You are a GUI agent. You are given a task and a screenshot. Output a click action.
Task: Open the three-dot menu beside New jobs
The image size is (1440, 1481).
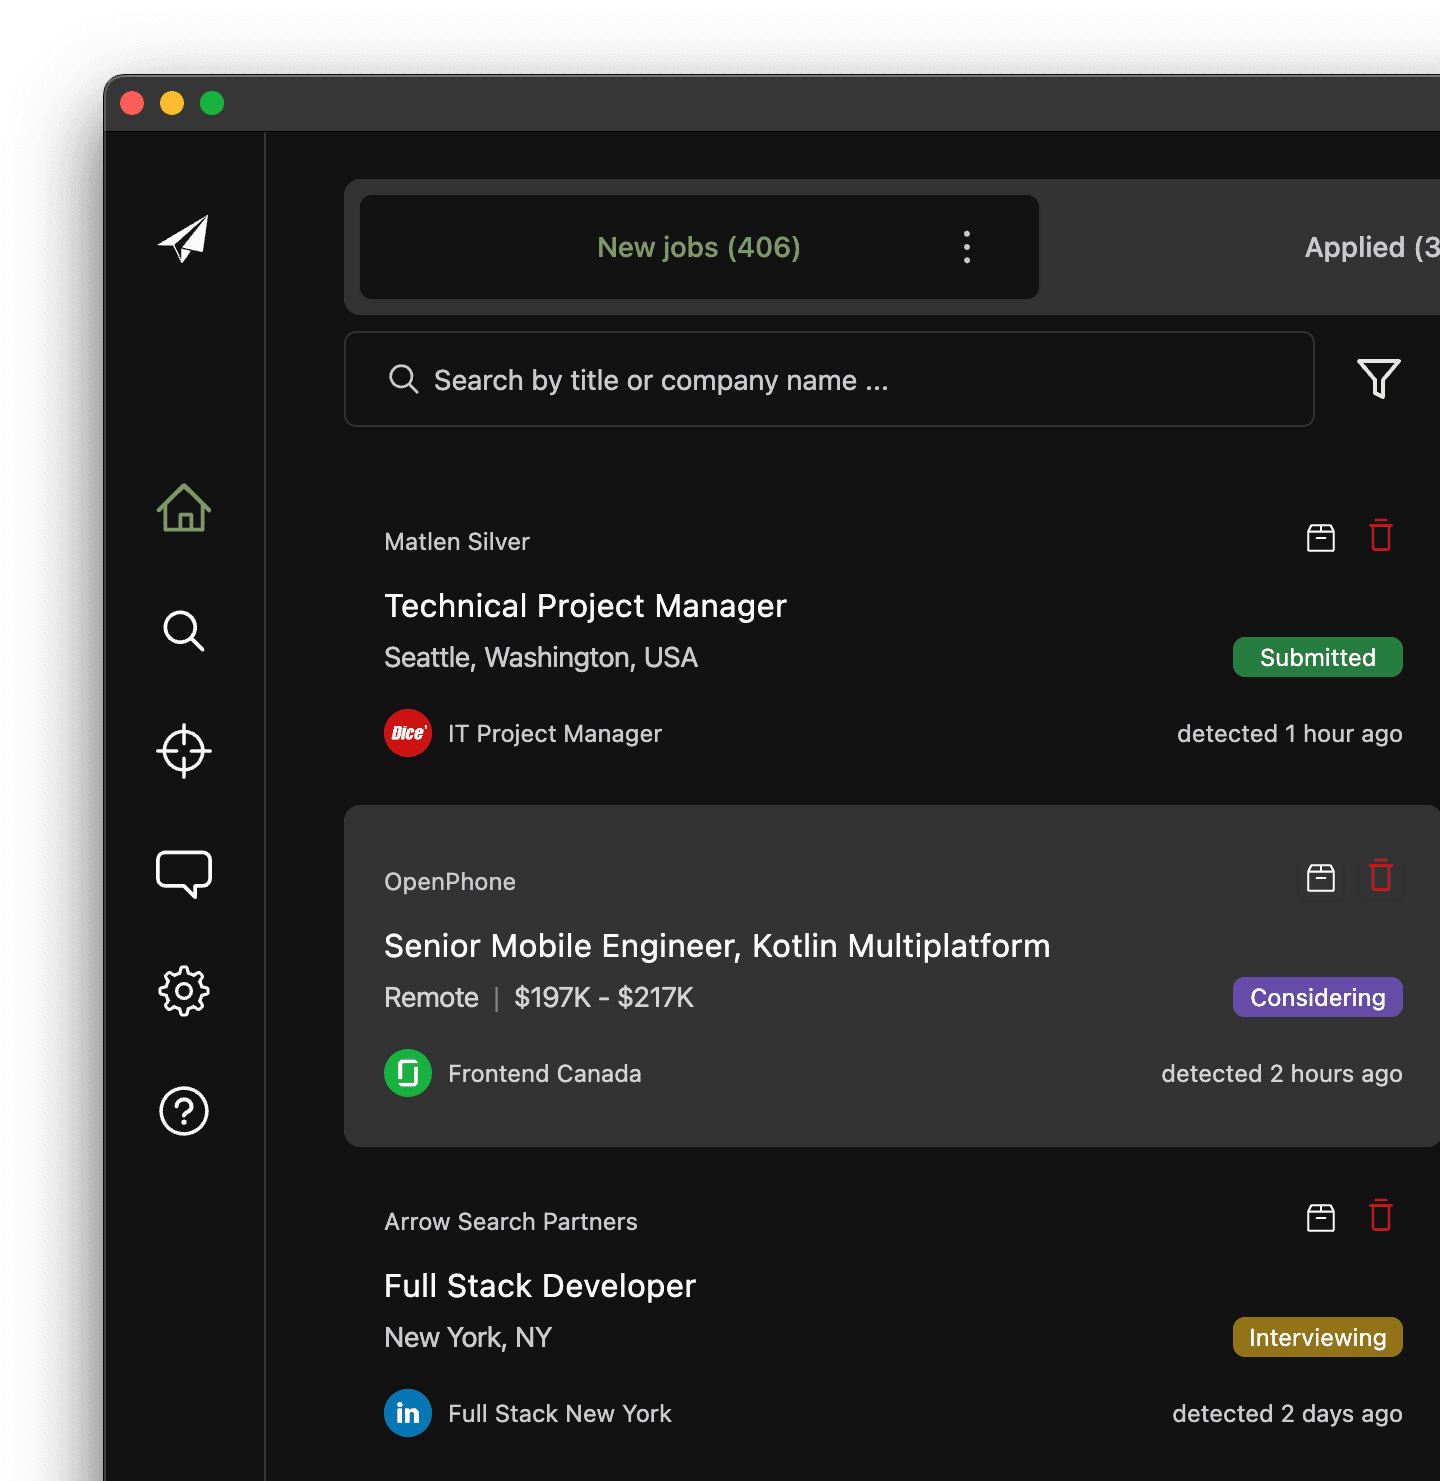click(x=966, y=247)
